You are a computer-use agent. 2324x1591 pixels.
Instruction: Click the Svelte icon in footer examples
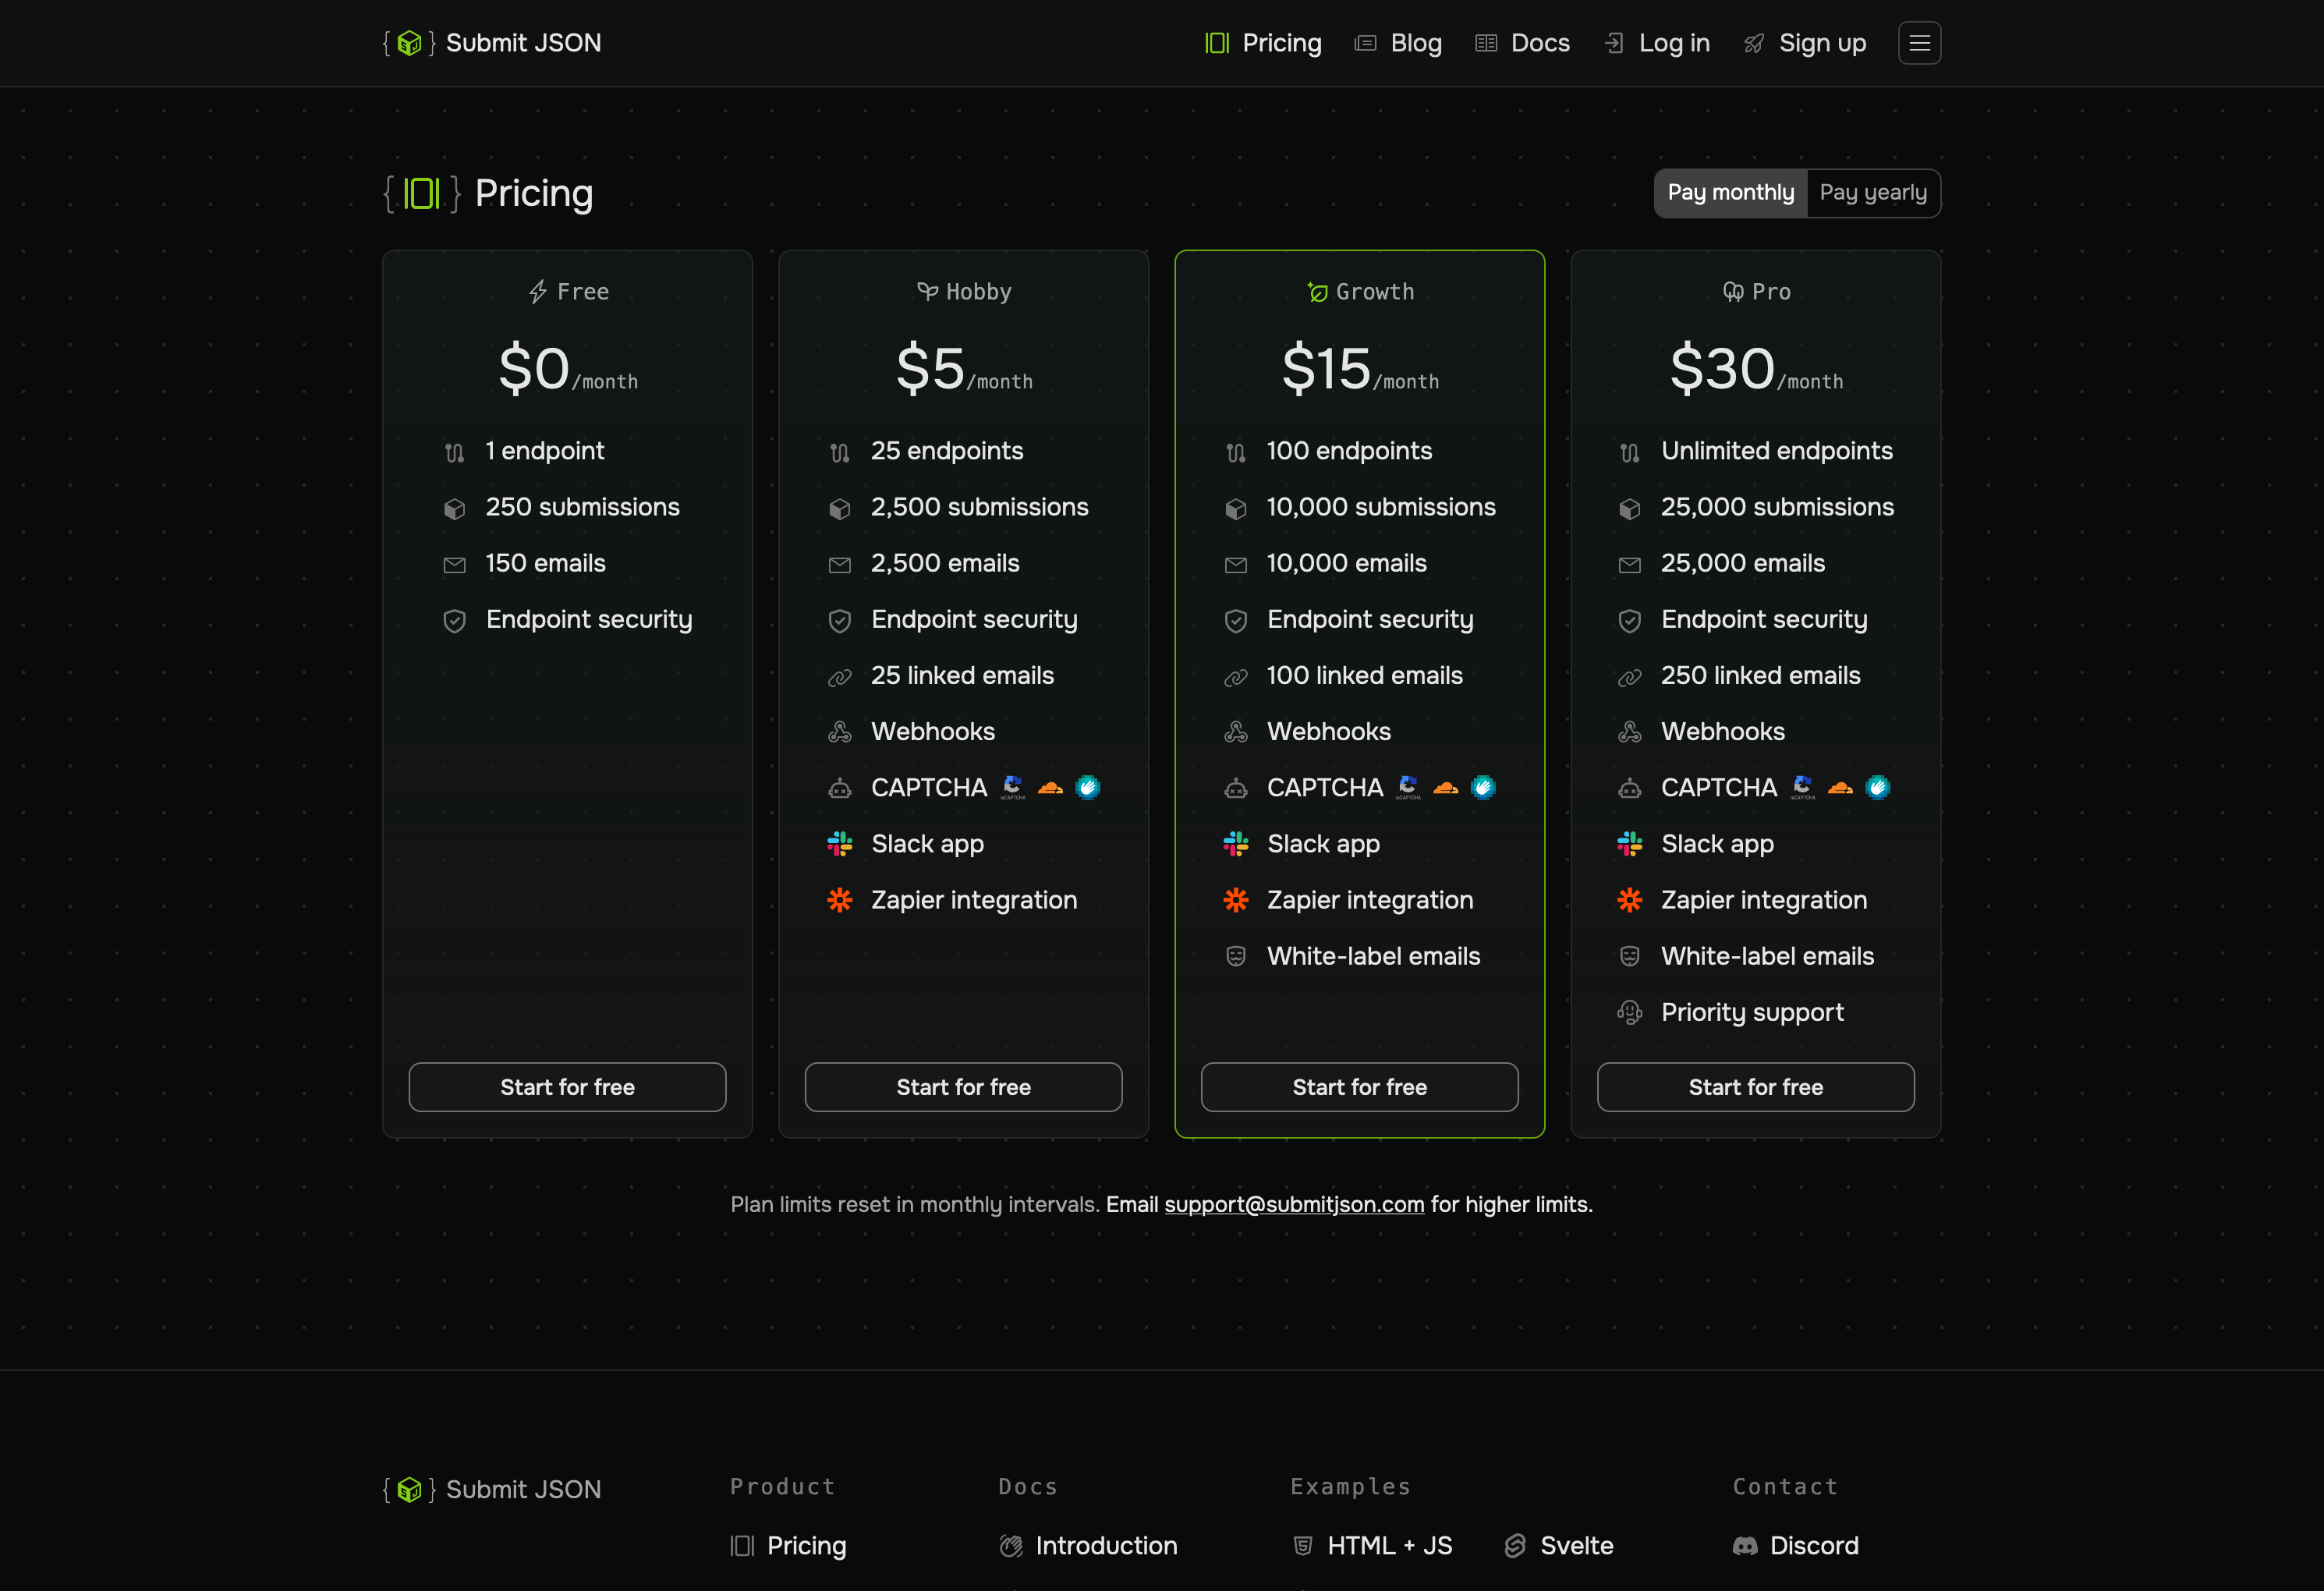(1515, 1546)
